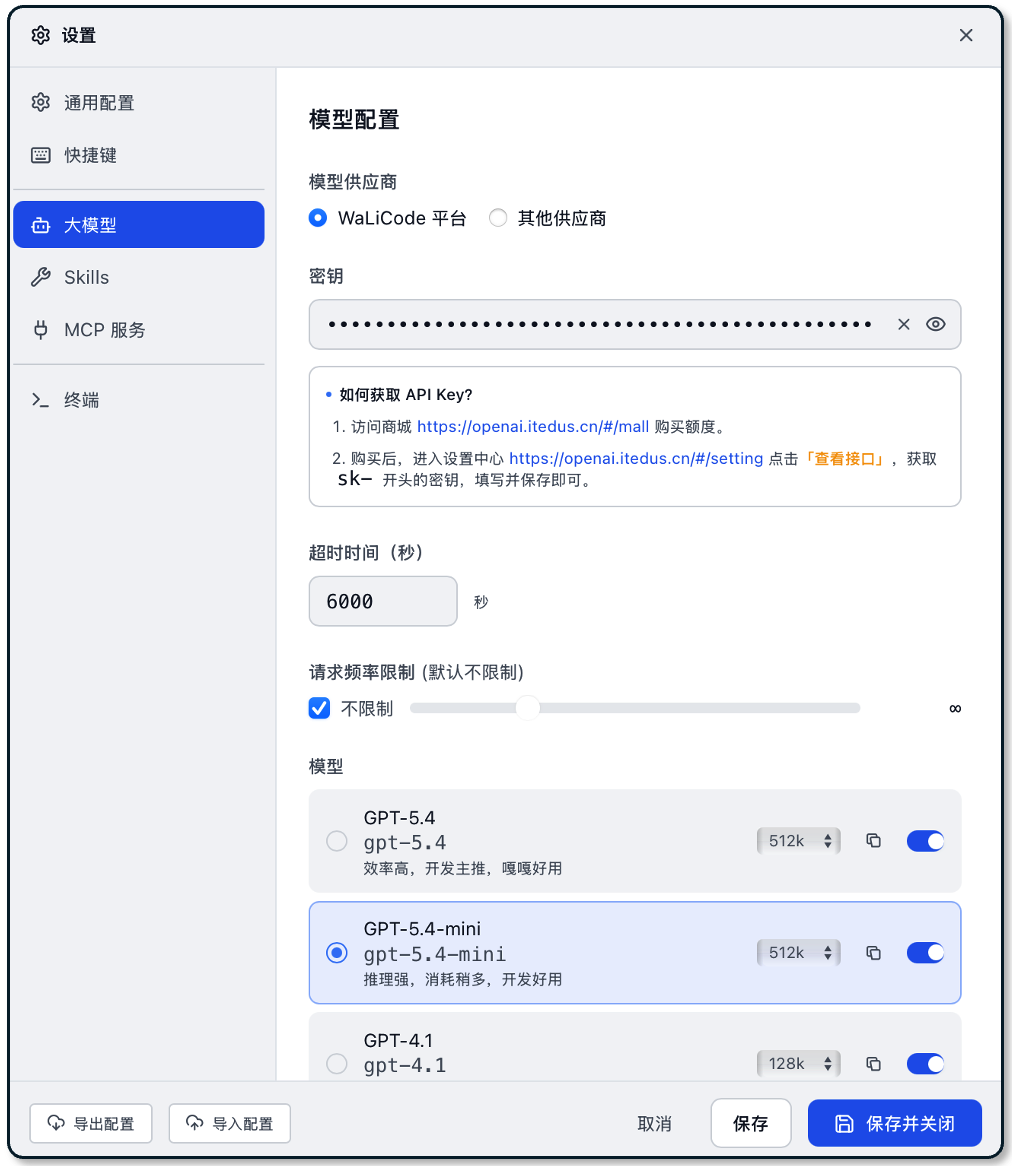Select the GPT-4.1 model radio button
The width and height of the screenshot is (1012, 1166).
pos(337,1064)
